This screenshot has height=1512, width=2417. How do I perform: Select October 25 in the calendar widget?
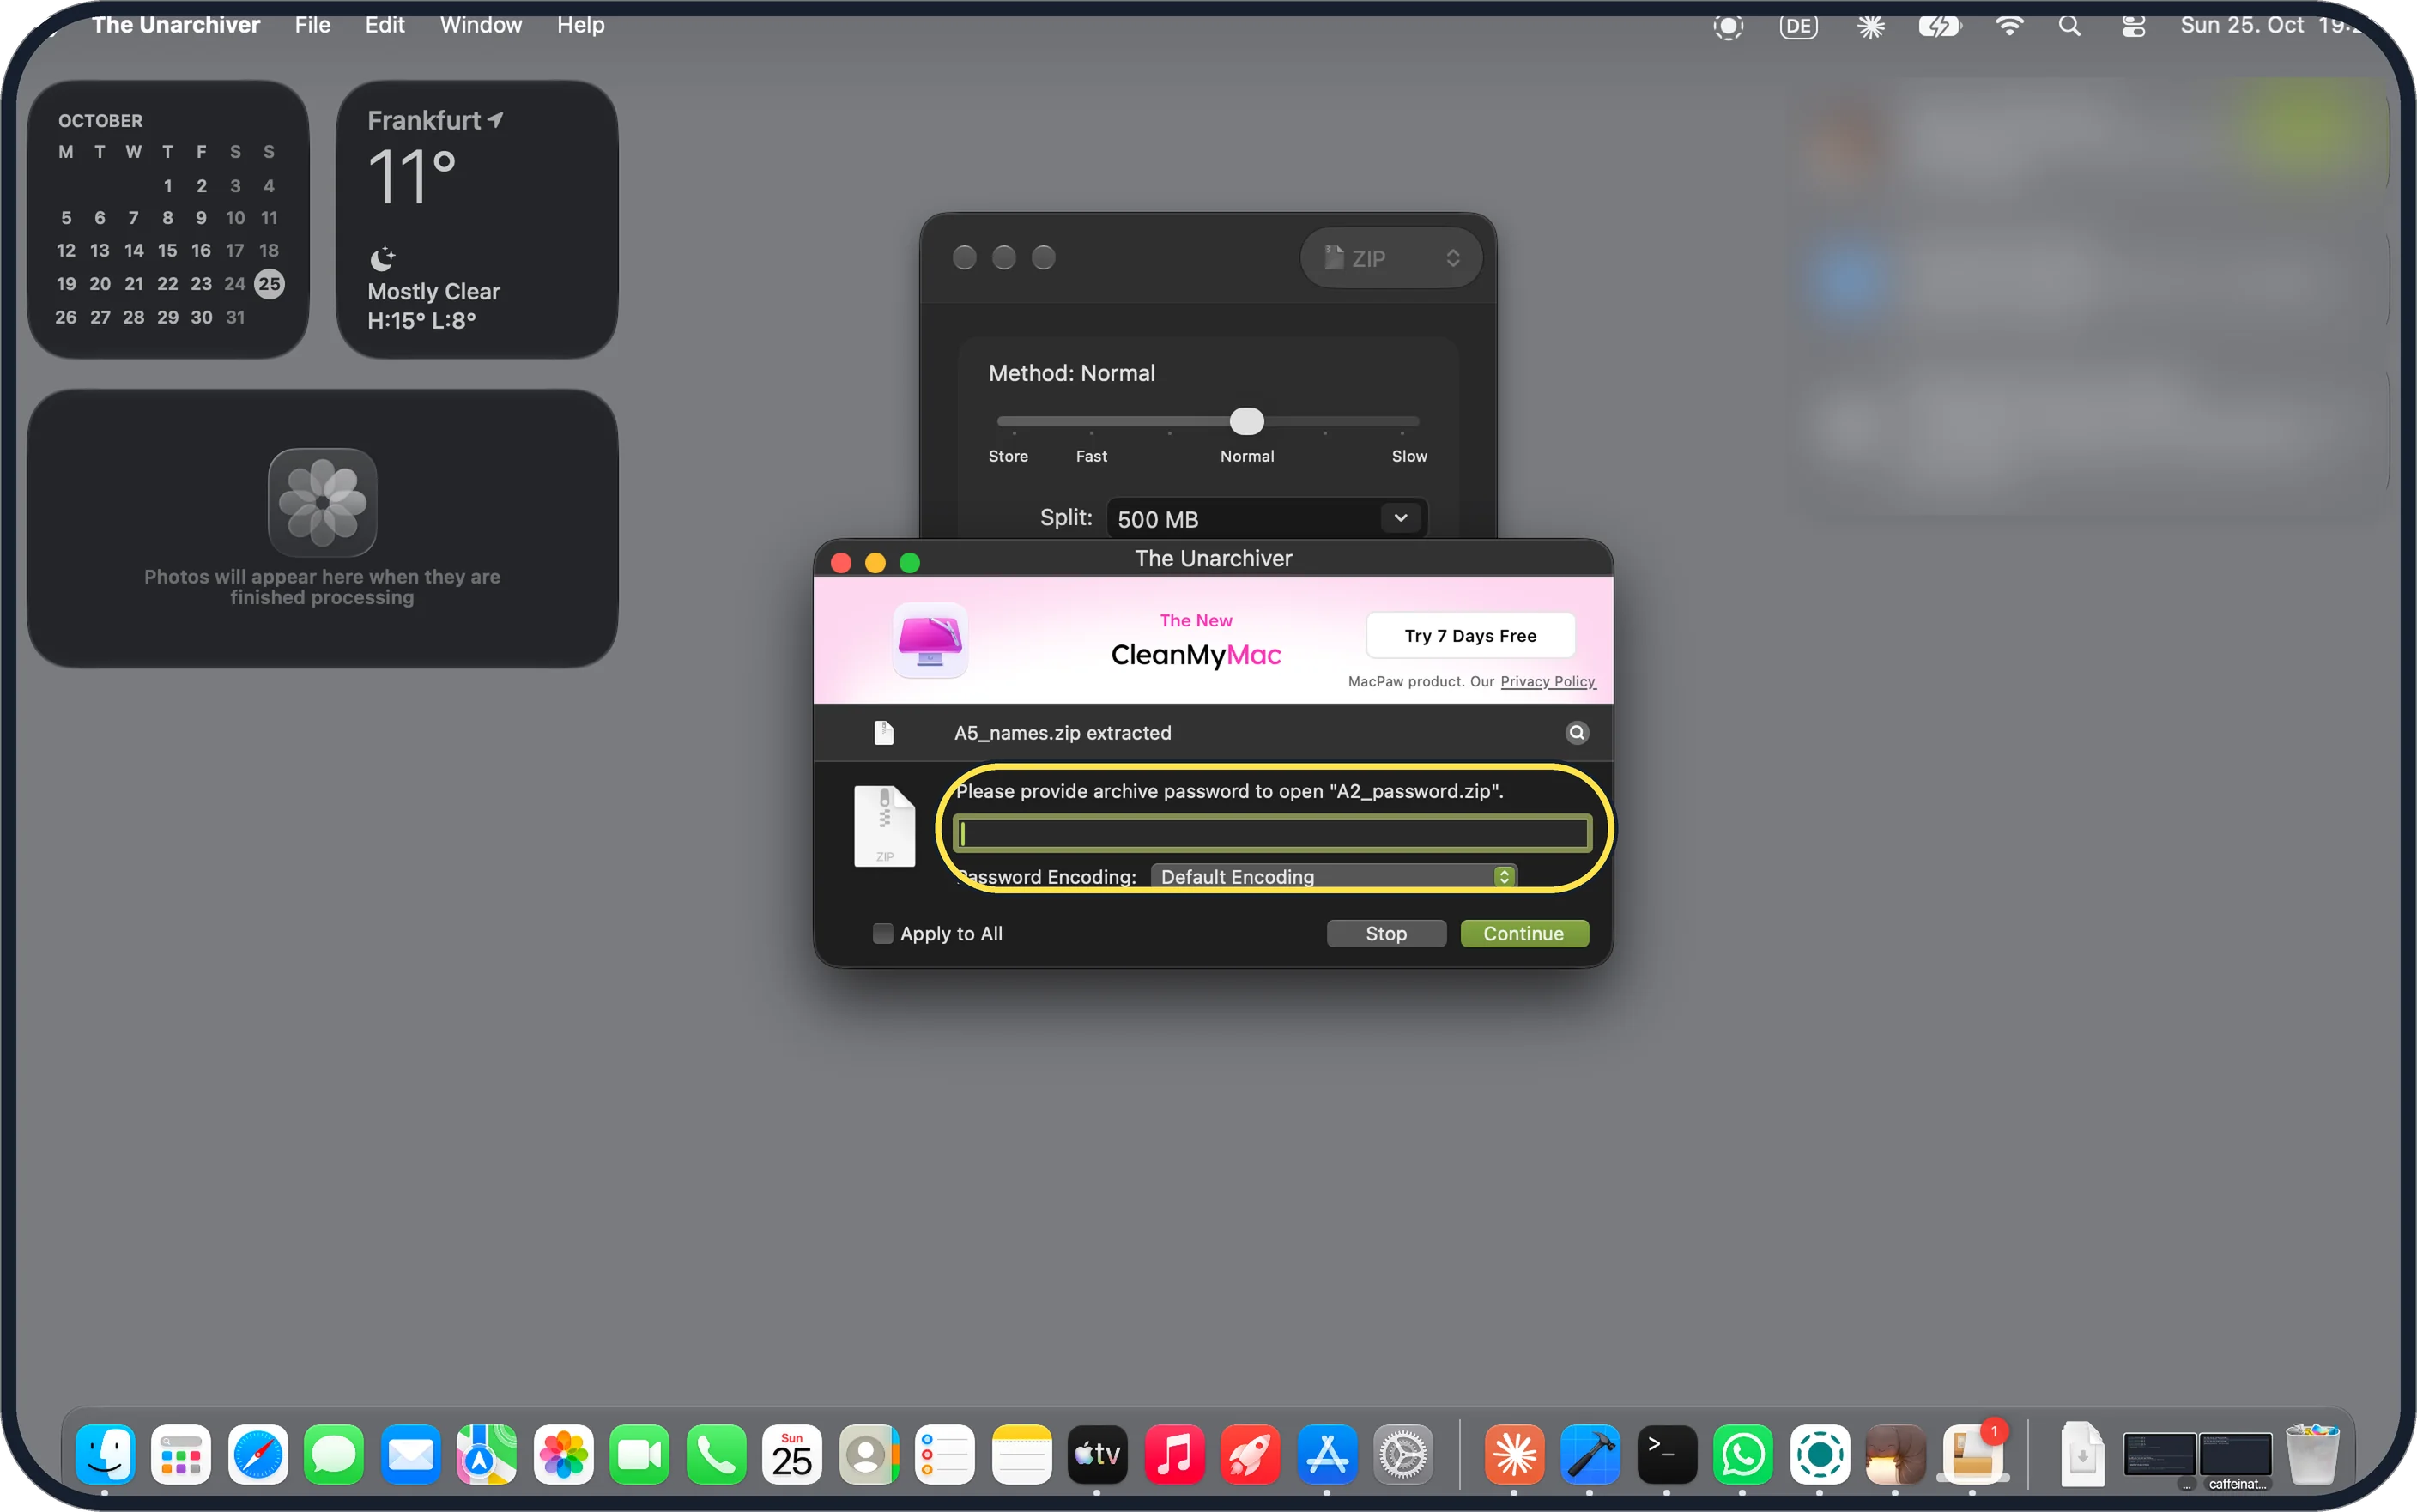point(269,284)
